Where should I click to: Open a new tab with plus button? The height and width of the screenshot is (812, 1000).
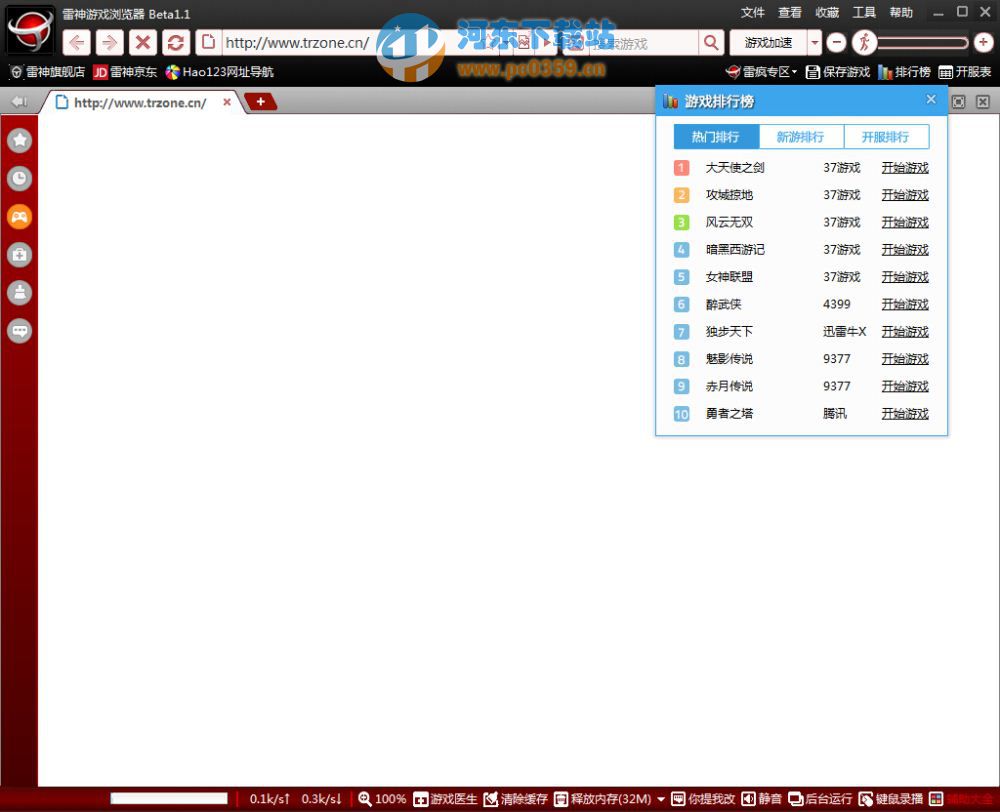click(x=261, y=101)
